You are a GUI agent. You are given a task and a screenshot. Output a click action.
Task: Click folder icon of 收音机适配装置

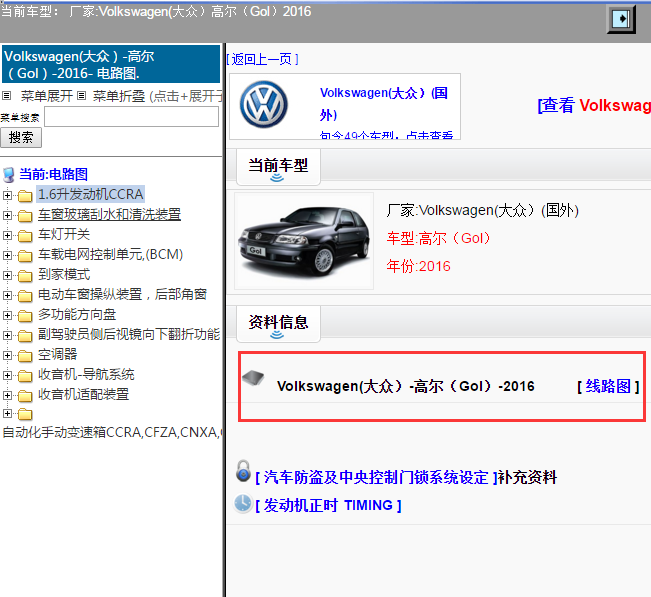[25, 396]
